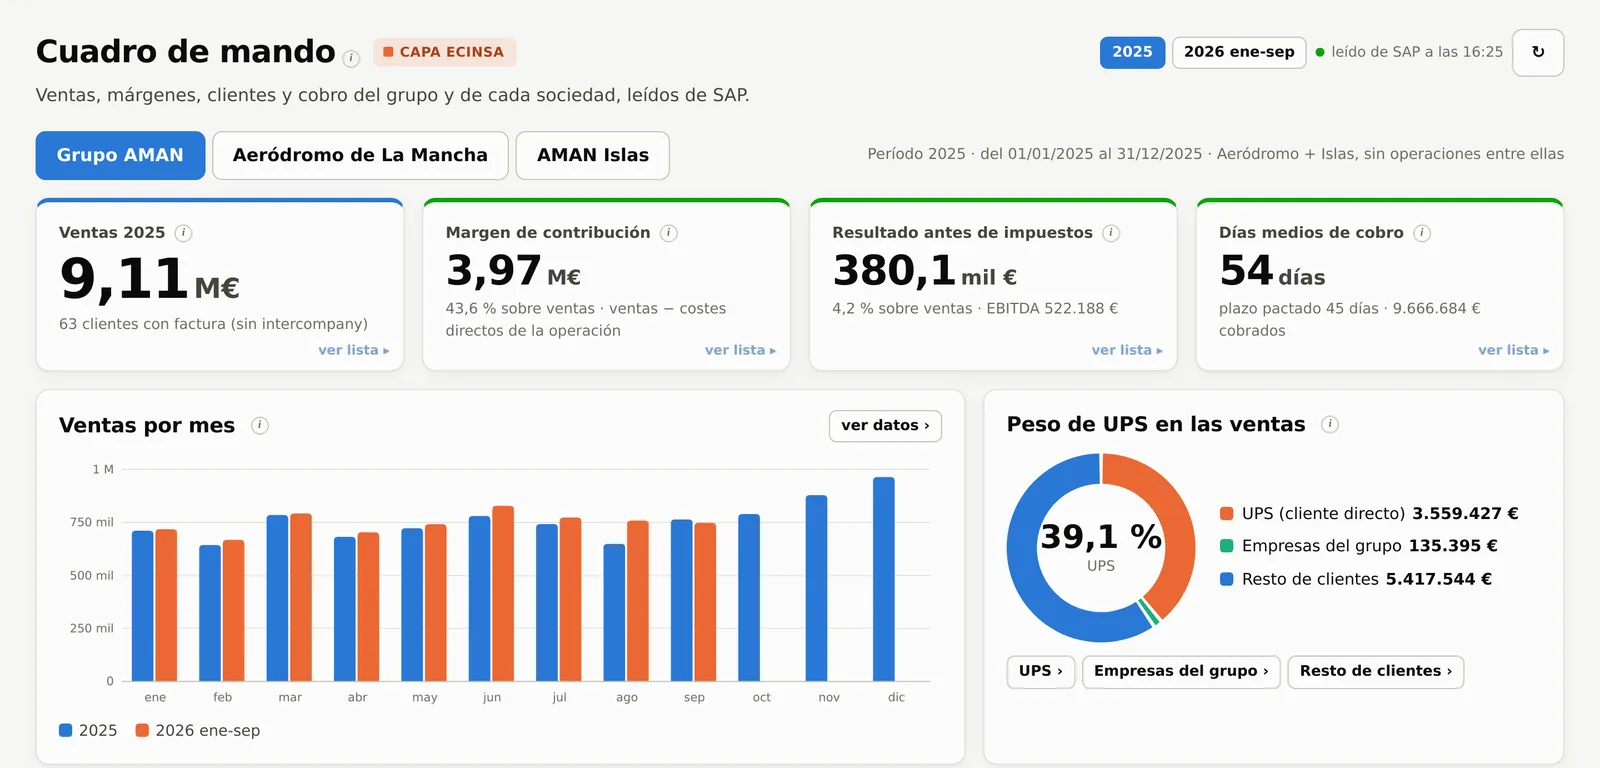
Task: Click the oct label on the chart axis
Action: 762,697
